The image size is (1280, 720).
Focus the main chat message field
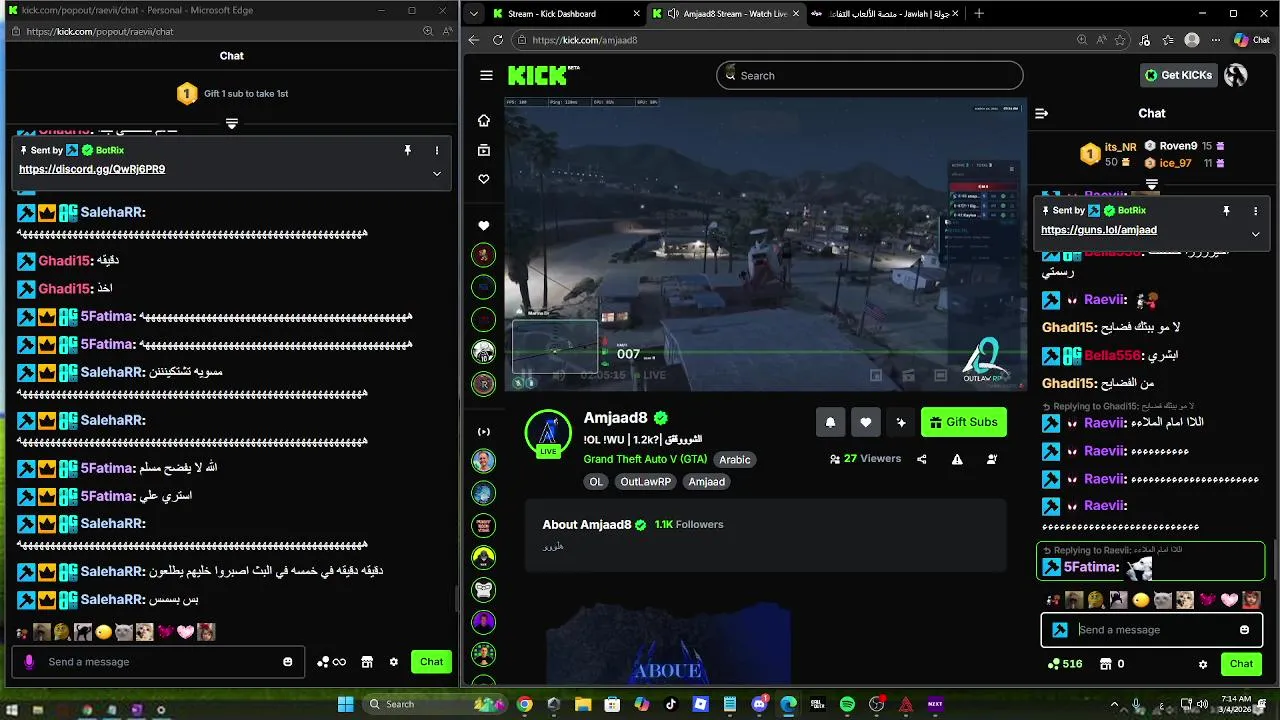[1152, 630]
